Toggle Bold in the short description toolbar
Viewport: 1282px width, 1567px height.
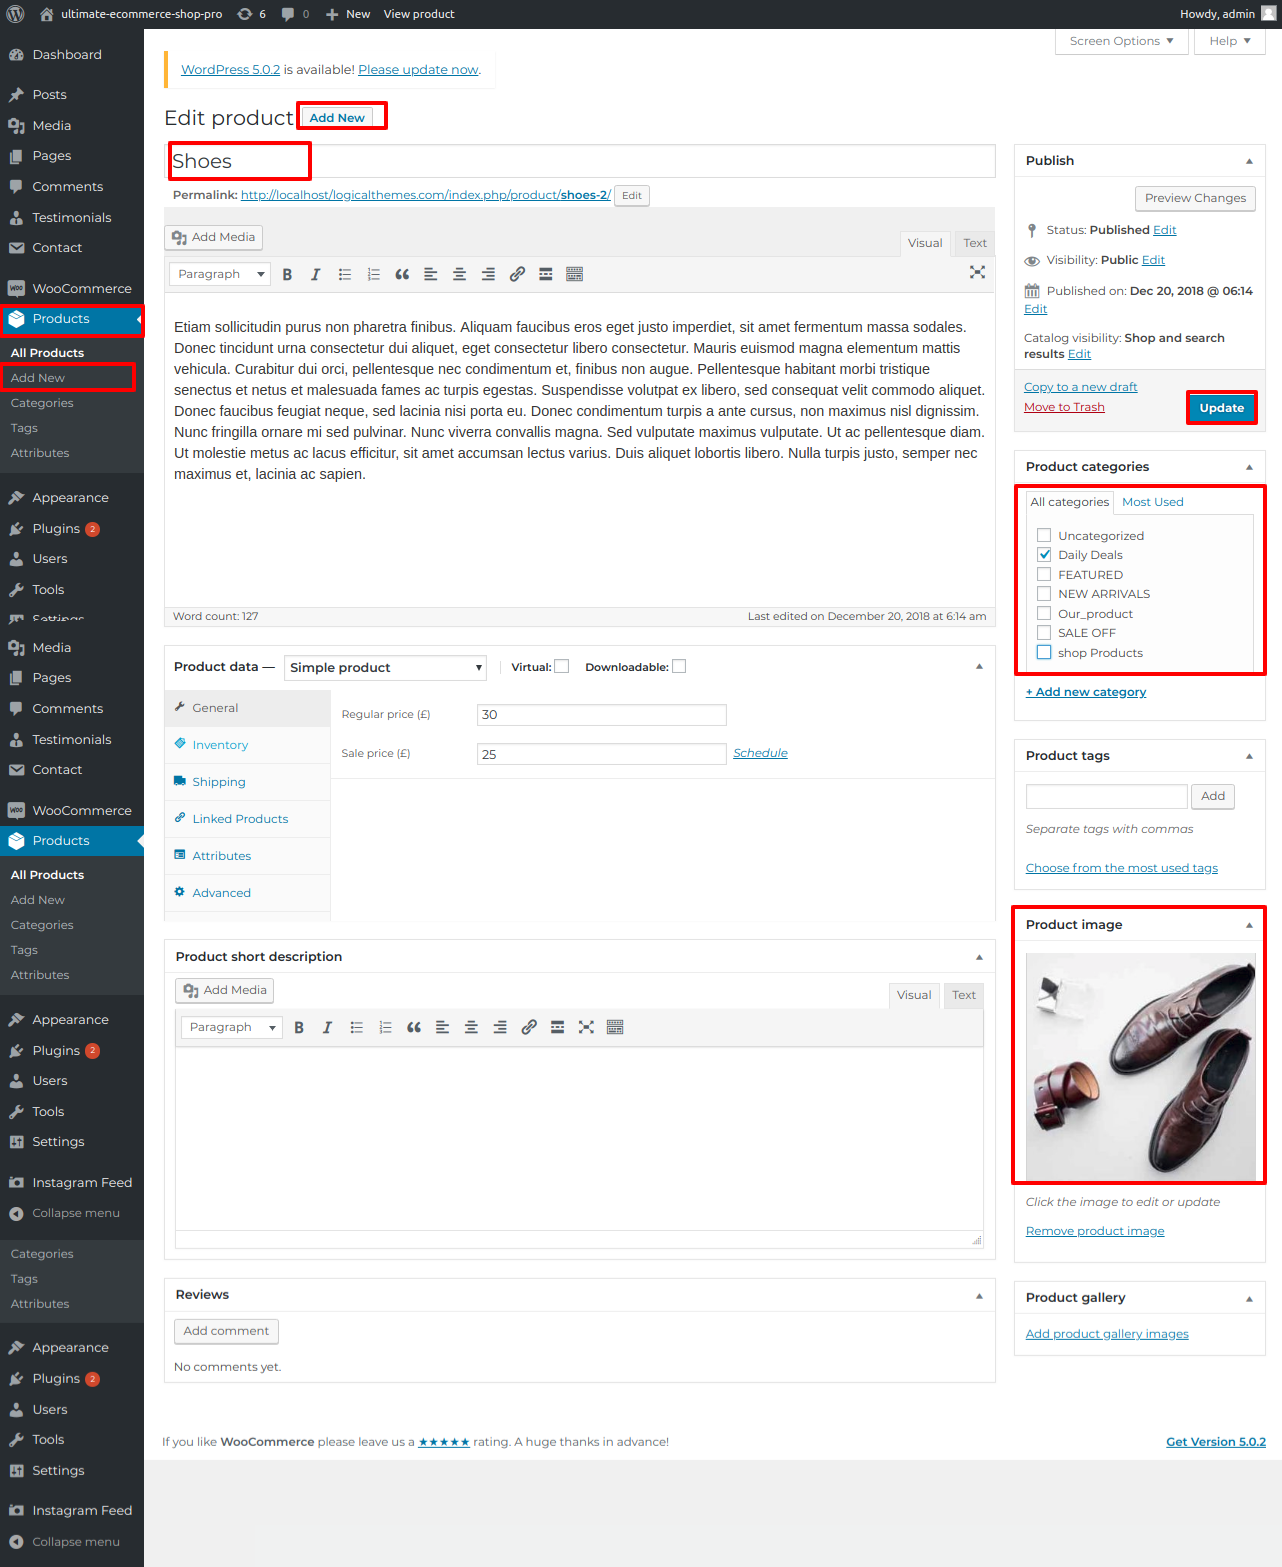[299, 1027]
